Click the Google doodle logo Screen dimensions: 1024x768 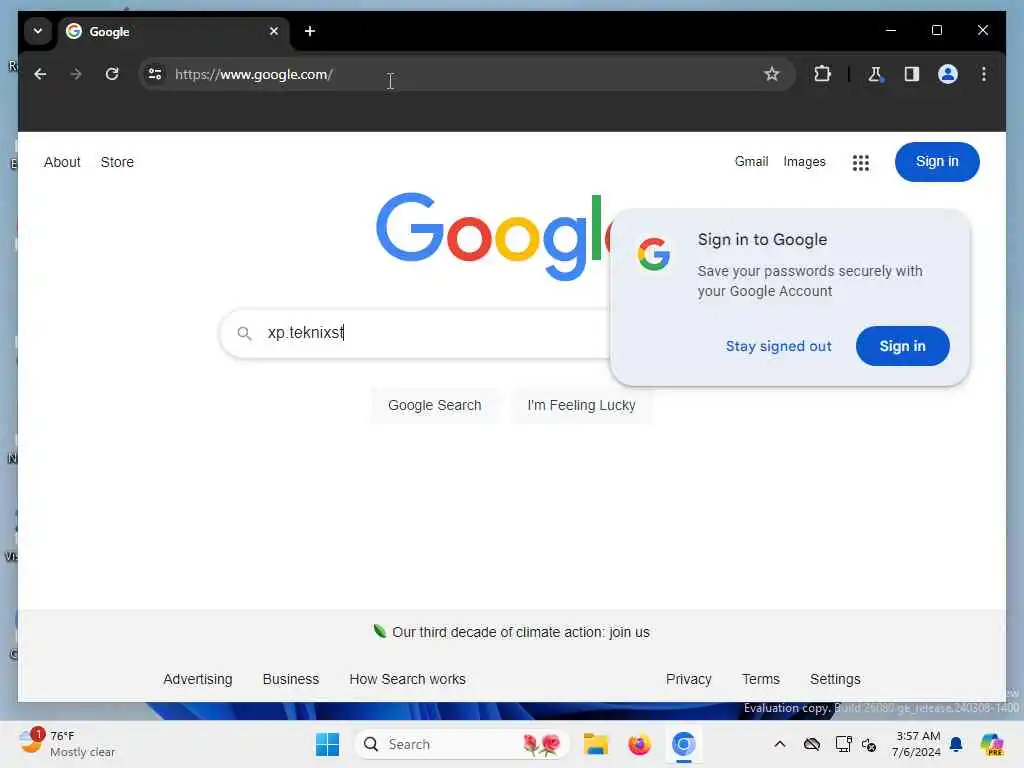492,236
